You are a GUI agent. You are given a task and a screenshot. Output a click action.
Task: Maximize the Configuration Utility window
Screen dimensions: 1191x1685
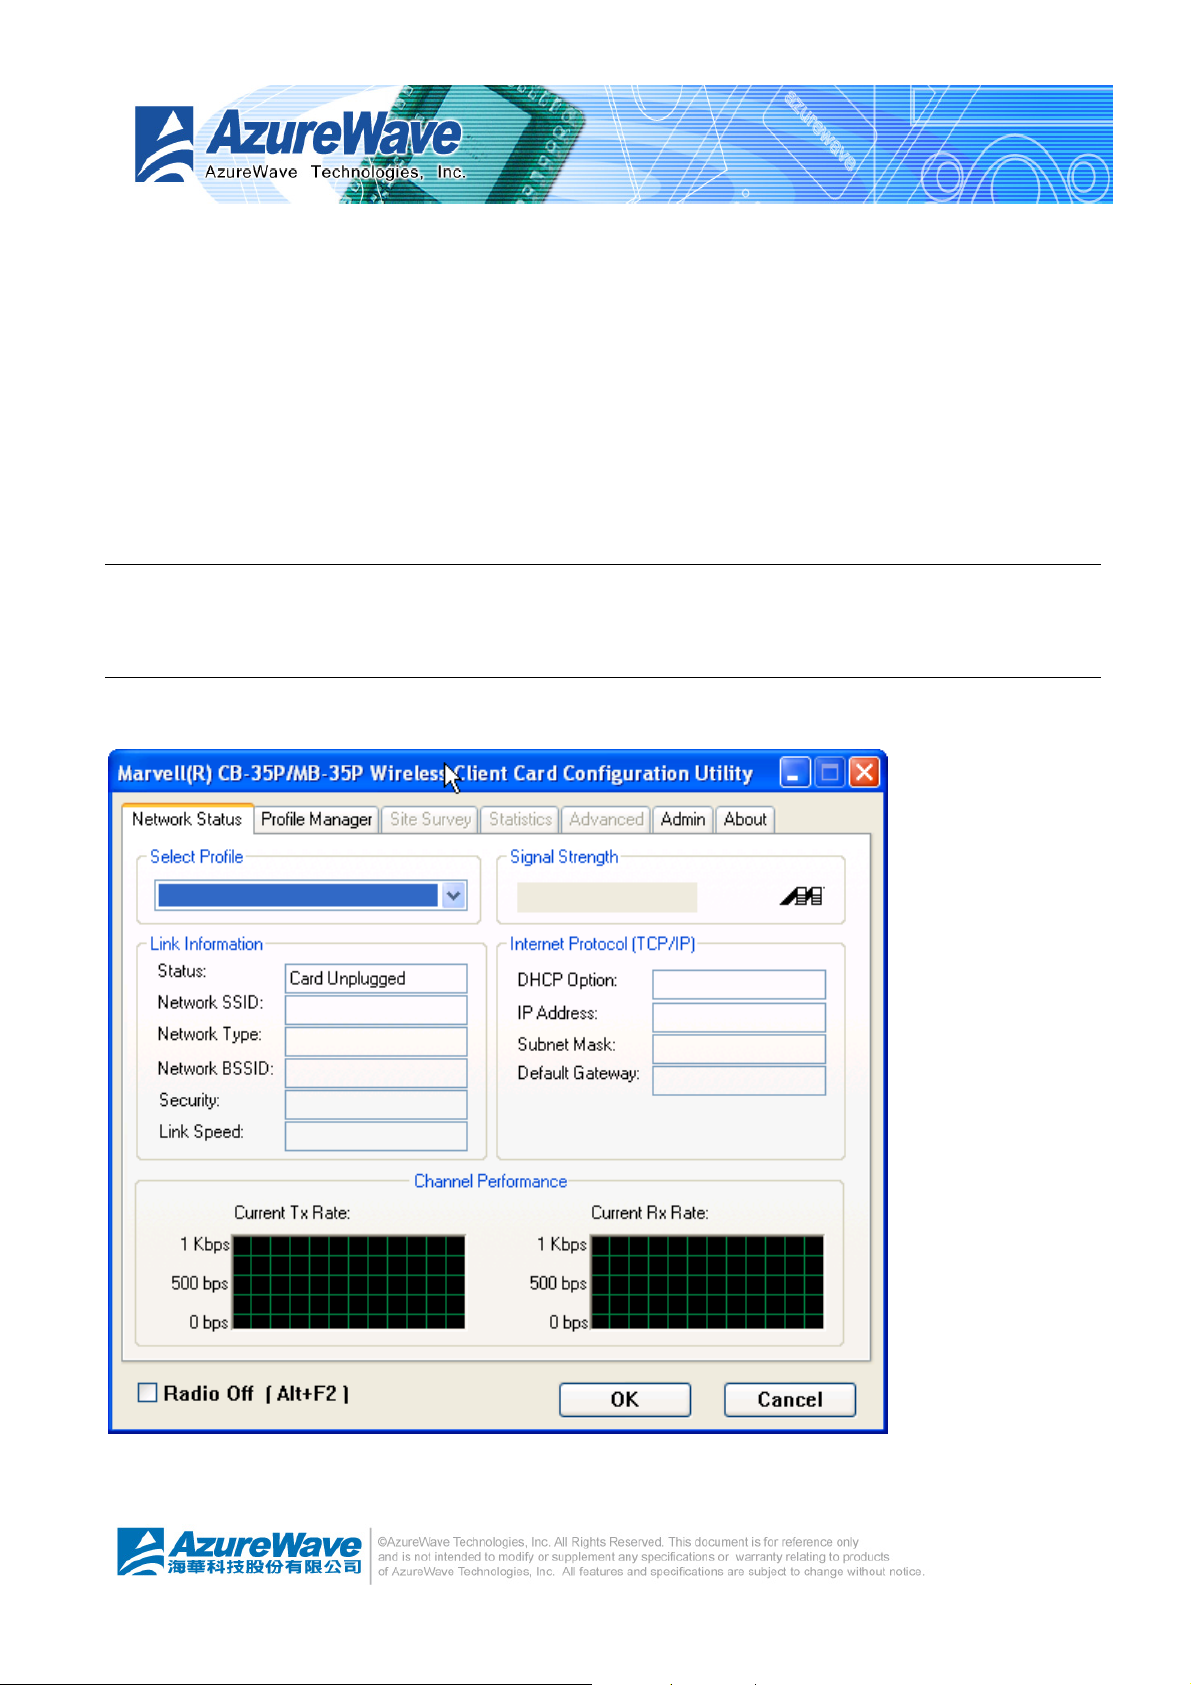(x=829, y=773)
